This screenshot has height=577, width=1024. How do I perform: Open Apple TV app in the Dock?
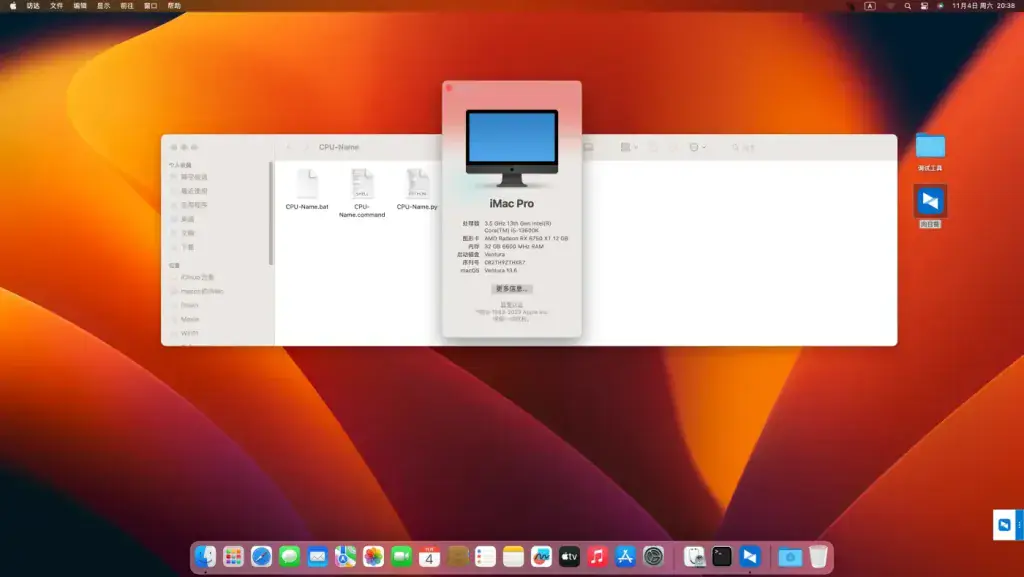point(569,557)
